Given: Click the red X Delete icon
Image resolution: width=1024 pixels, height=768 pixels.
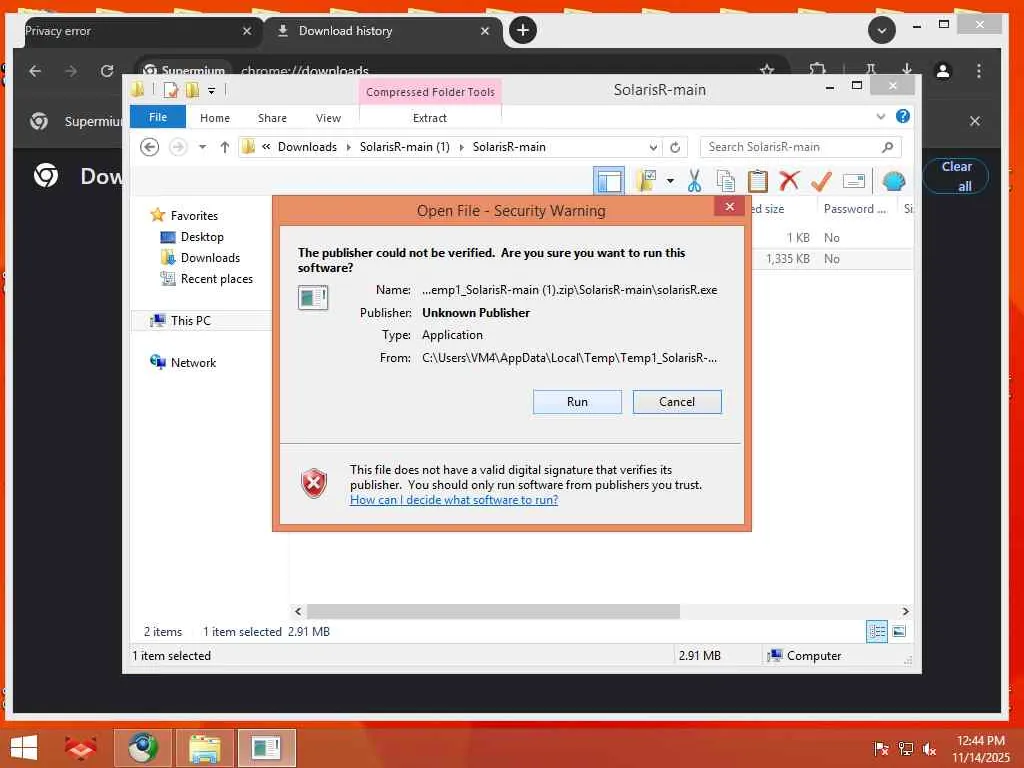Looking at the screenshot, I should pos(789,181).
